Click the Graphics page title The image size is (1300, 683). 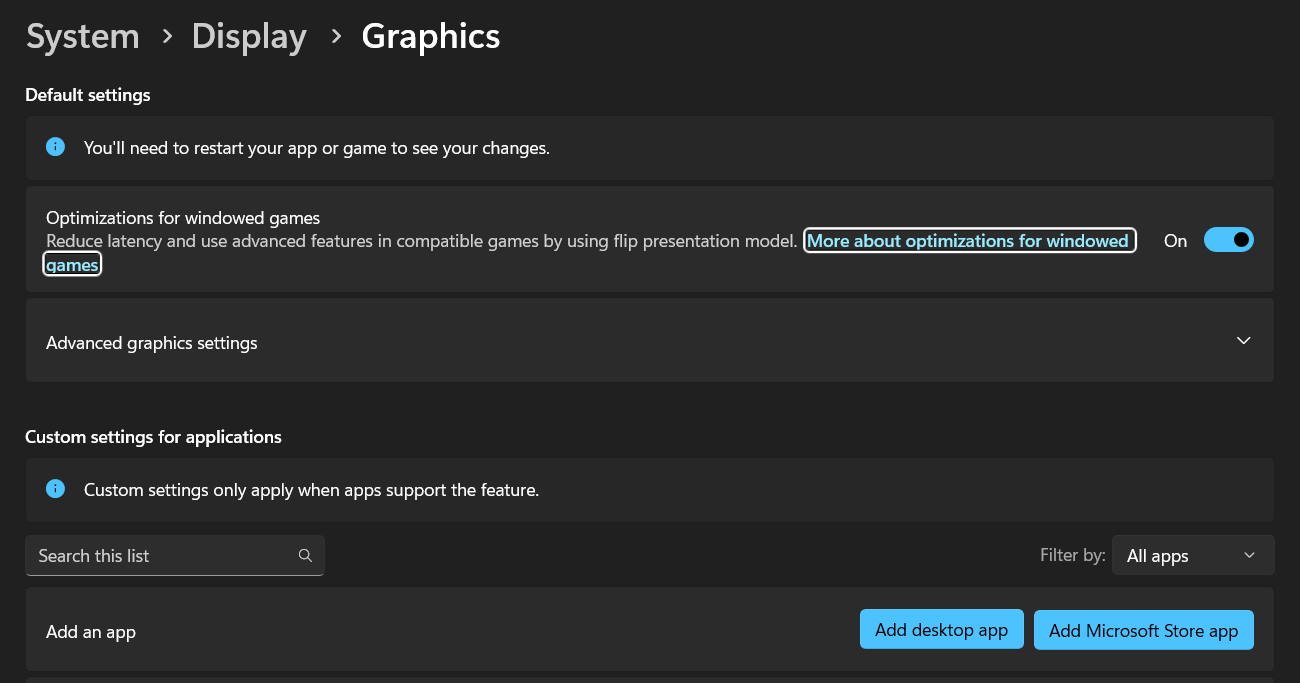pos(430,37)
